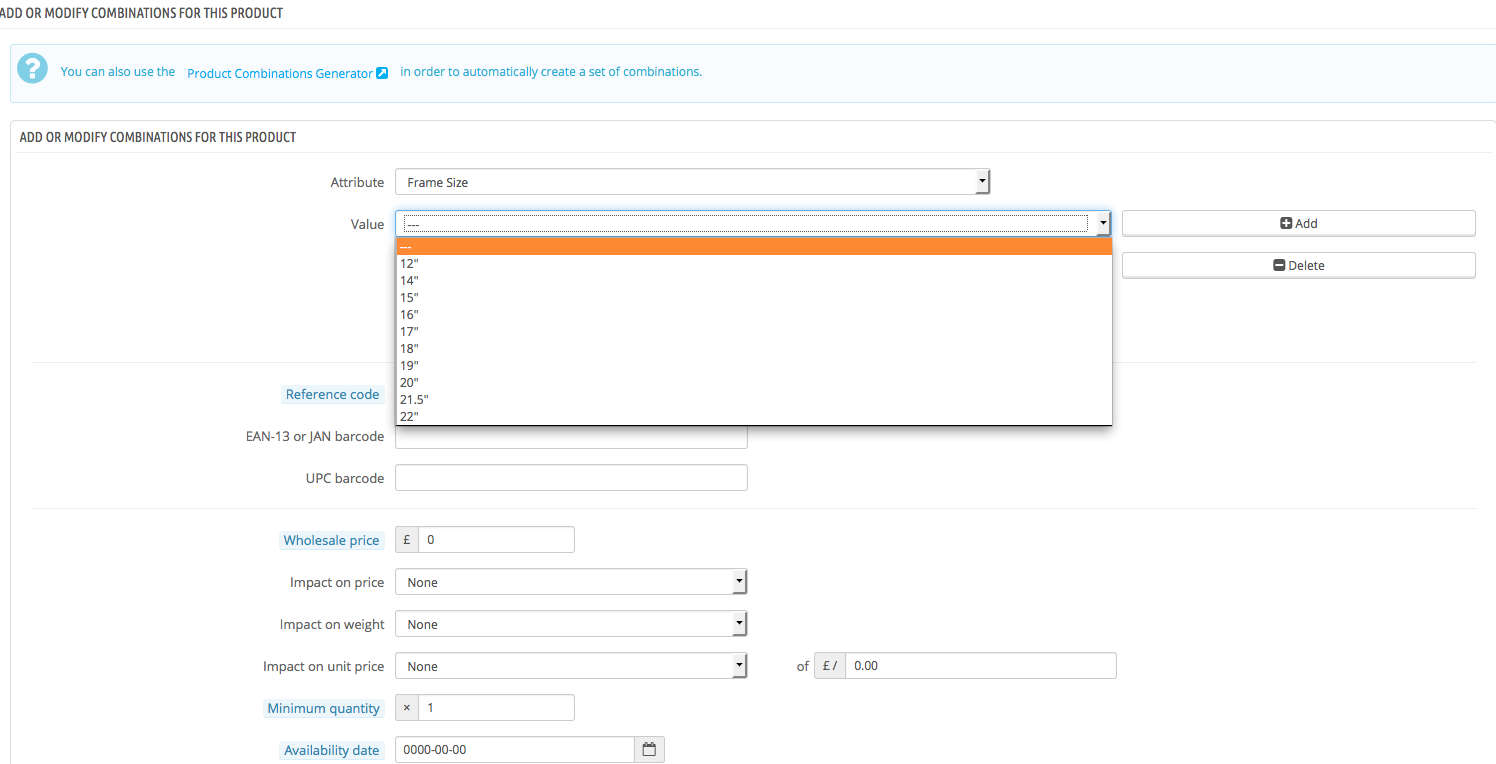
Task: Choose 21.5" from the Value list
Action: pyautogui.click(x=754, y=400)
